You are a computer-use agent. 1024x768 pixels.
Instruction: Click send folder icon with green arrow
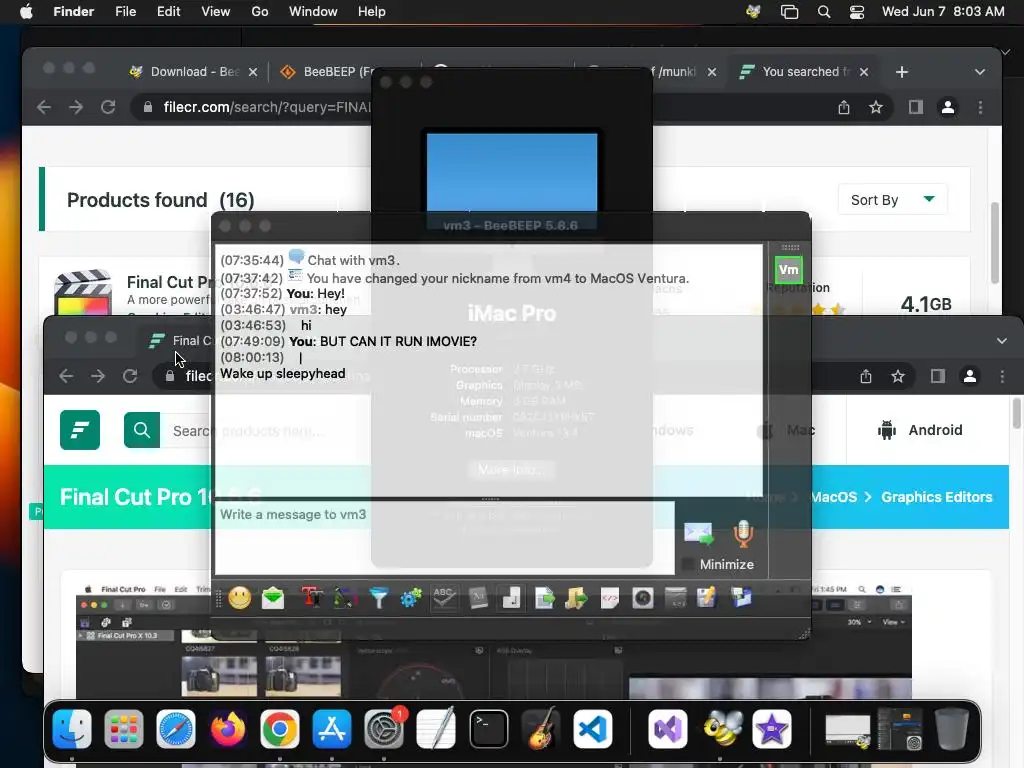(x=577, y=598)
